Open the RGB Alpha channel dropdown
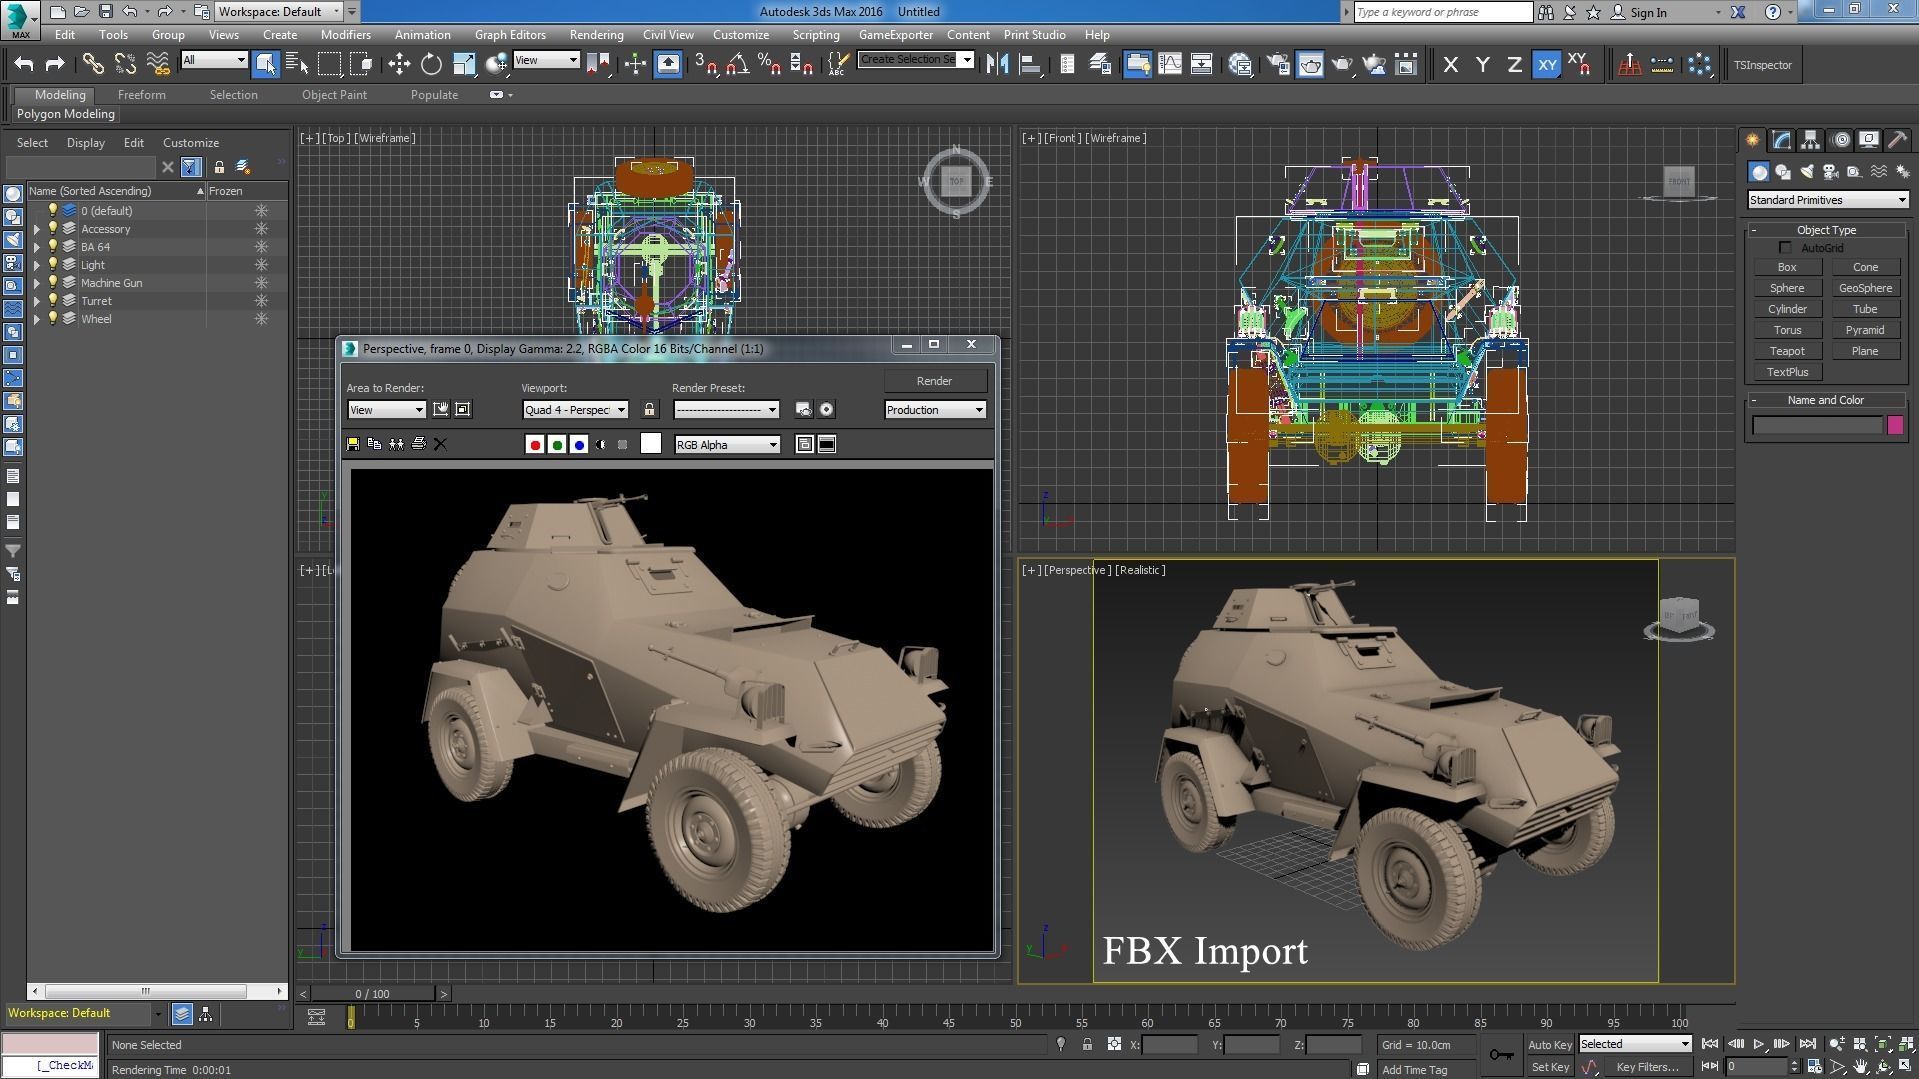Image resolution: width=1919 pixels, height=1079 pixels. click(727, 445)
